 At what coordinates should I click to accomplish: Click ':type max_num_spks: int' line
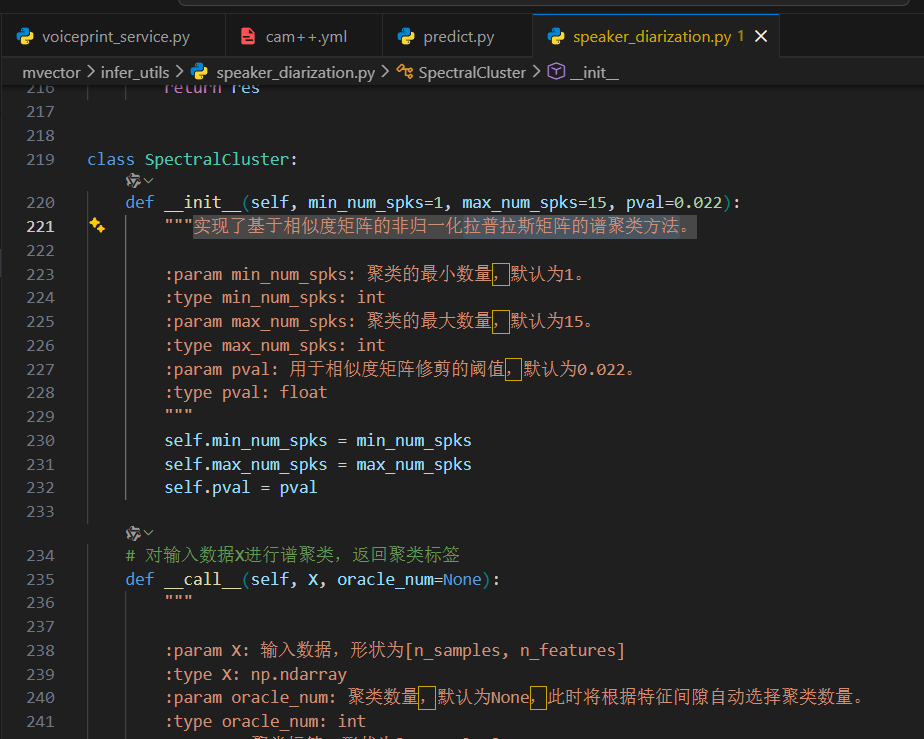click(275, 345)
